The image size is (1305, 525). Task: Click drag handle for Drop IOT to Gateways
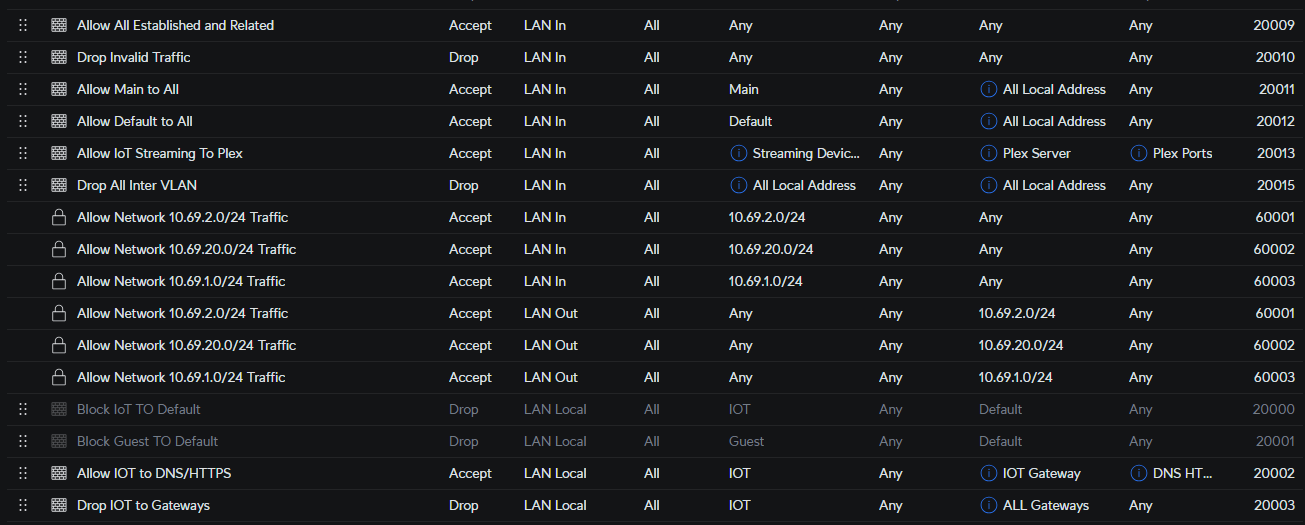[x=23, y=505]
